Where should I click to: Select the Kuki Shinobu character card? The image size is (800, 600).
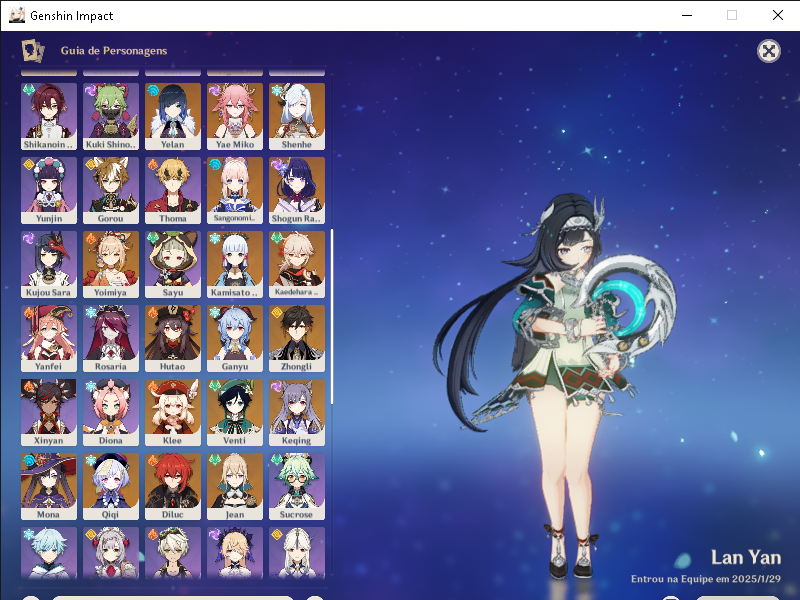[x=111, y=116]
